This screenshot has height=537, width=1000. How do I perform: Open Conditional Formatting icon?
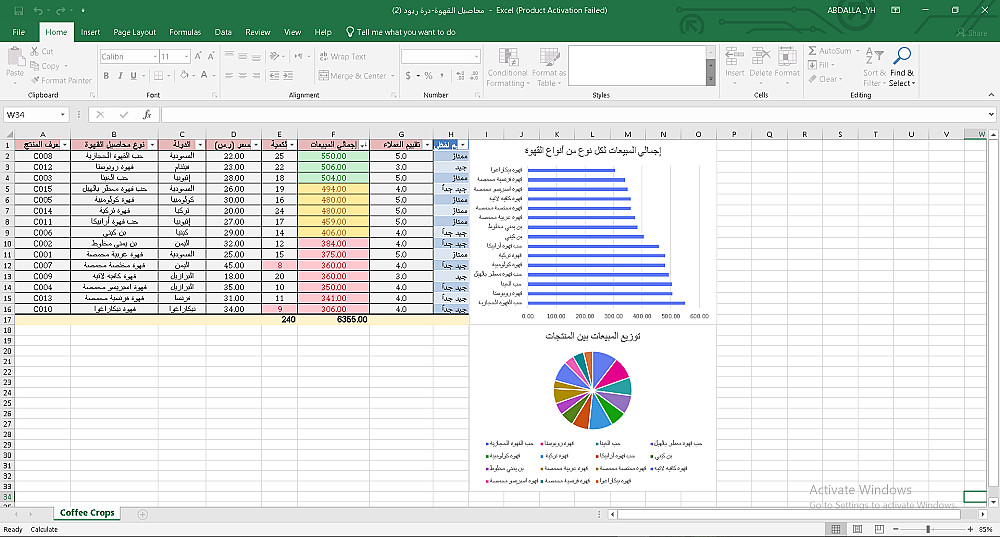(508, 57)
